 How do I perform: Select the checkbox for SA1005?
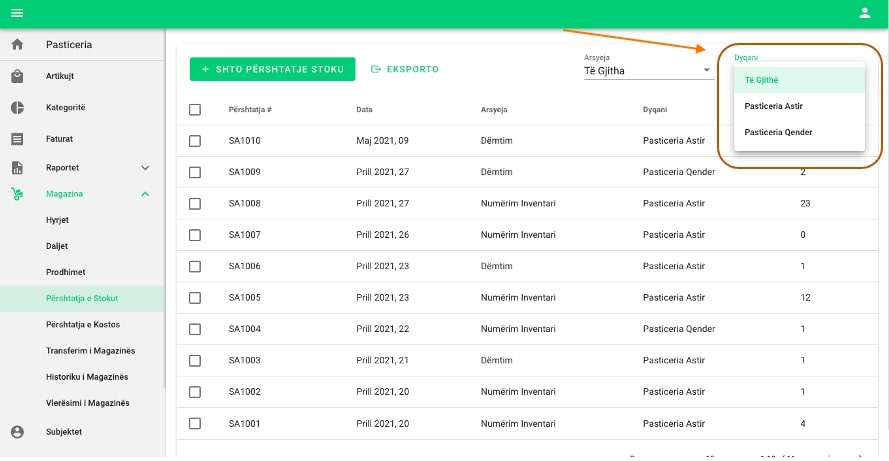click(195, 297)
